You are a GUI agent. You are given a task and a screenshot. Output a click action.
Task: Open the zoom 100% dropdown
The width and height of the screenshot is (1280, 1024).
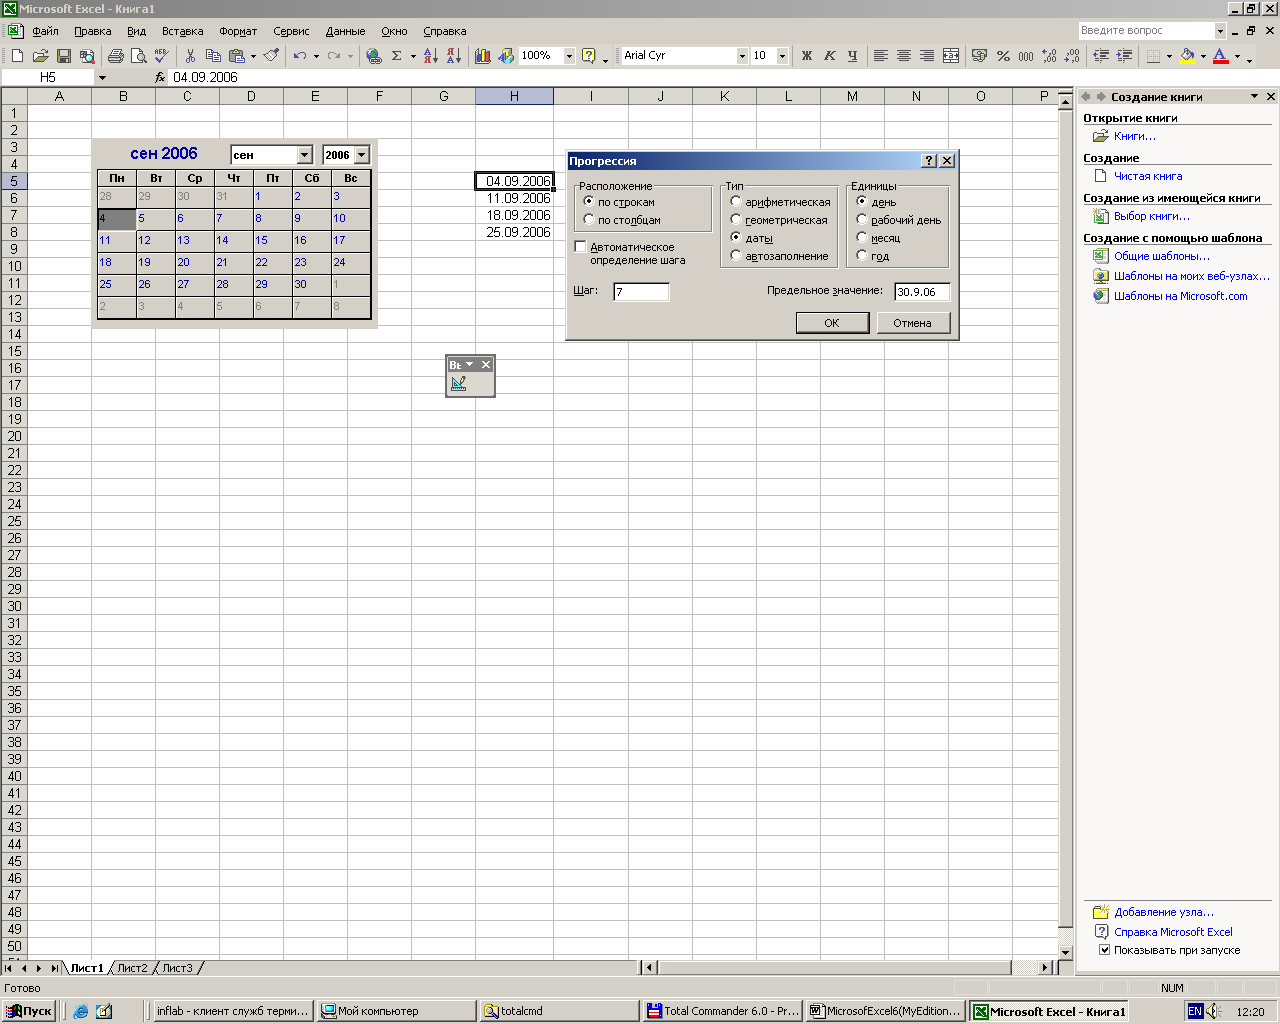pyautogui.click(x=569, y=56)
